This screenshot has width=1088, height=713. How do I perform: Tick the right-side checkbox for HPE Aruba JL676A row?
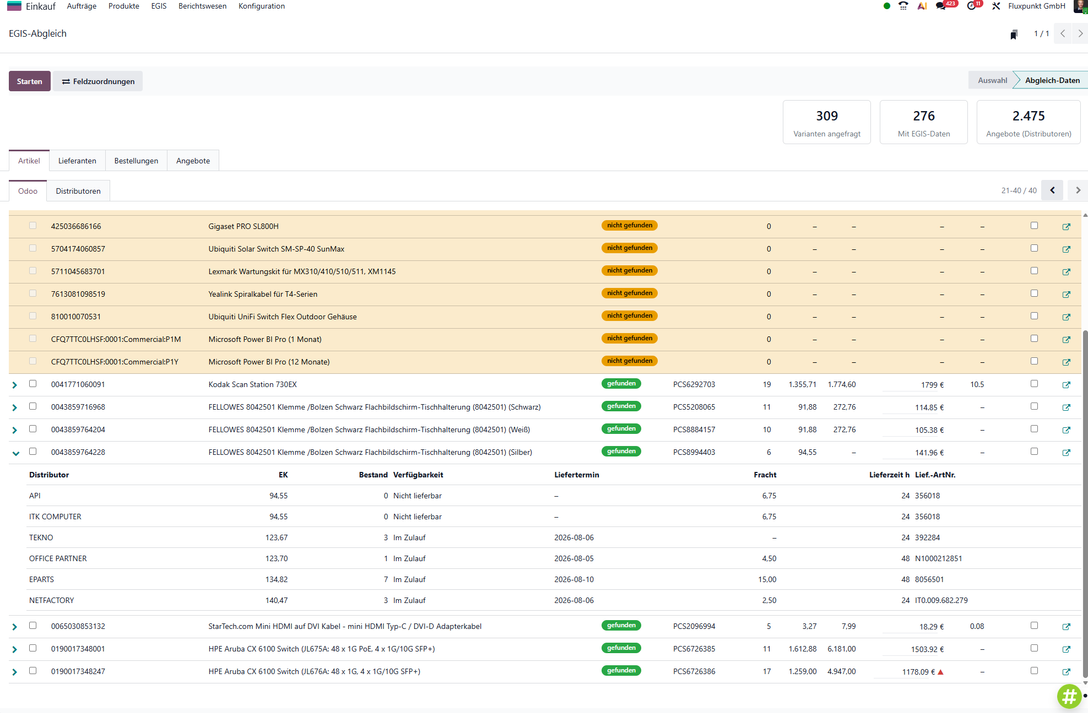[x=1034, y=671]
